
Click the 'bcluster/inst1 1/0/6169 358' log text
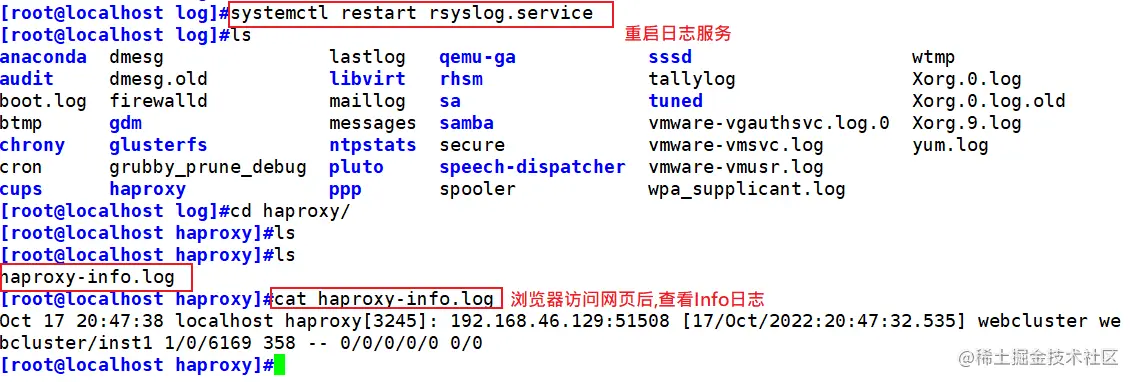(147, 343)
